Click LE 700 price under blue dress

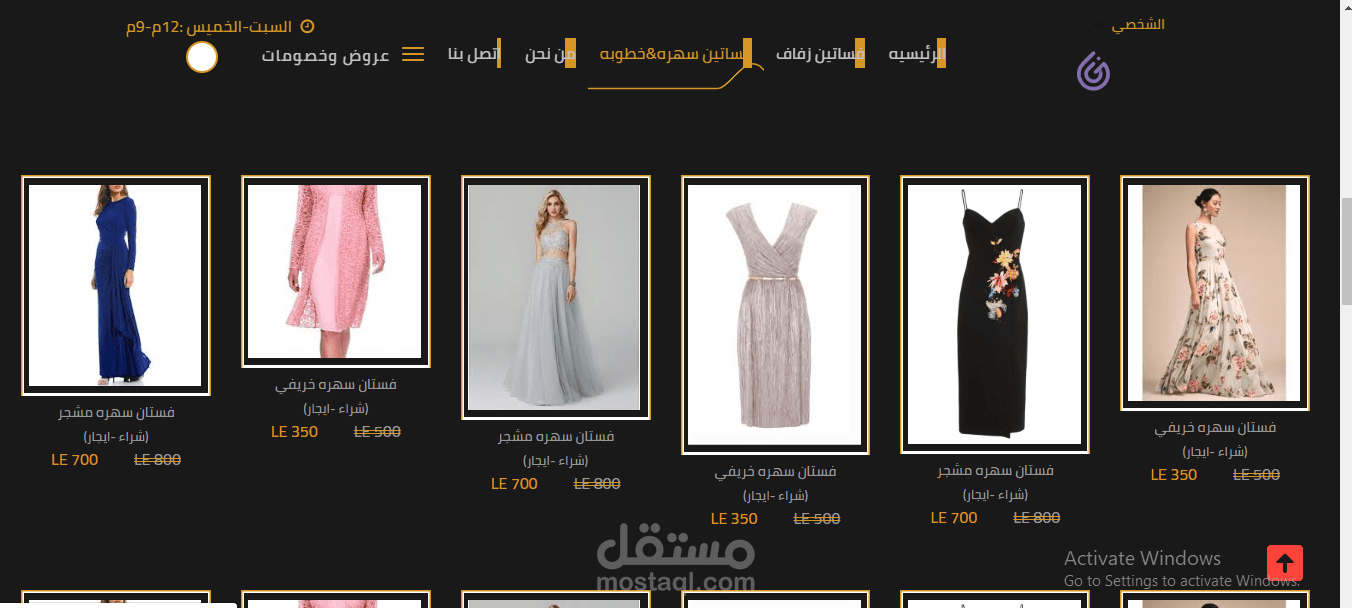pyautogui.click(x=75, y=460)
